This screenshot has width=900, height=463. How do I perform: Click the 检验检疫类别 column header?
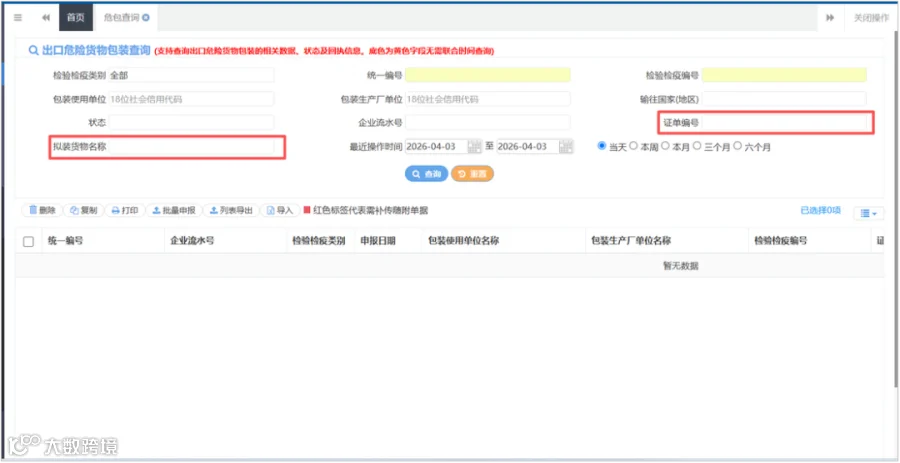[x=319, y=241]
